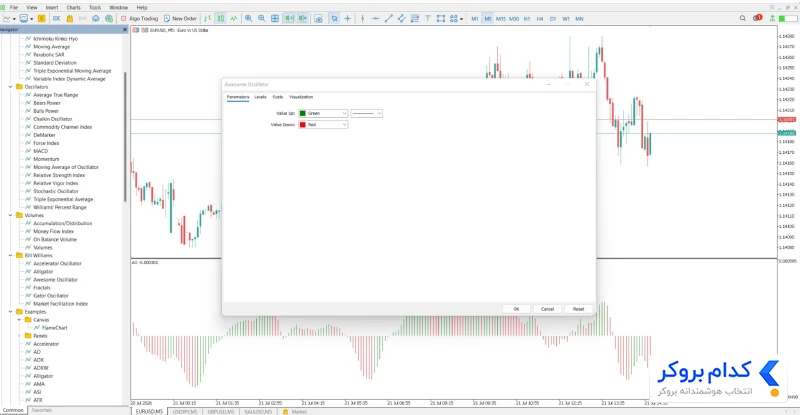Toggle the auto scroll chart icon
This screenshot has height=415, width=800.
pyautogui.click(x=289, y=18)
